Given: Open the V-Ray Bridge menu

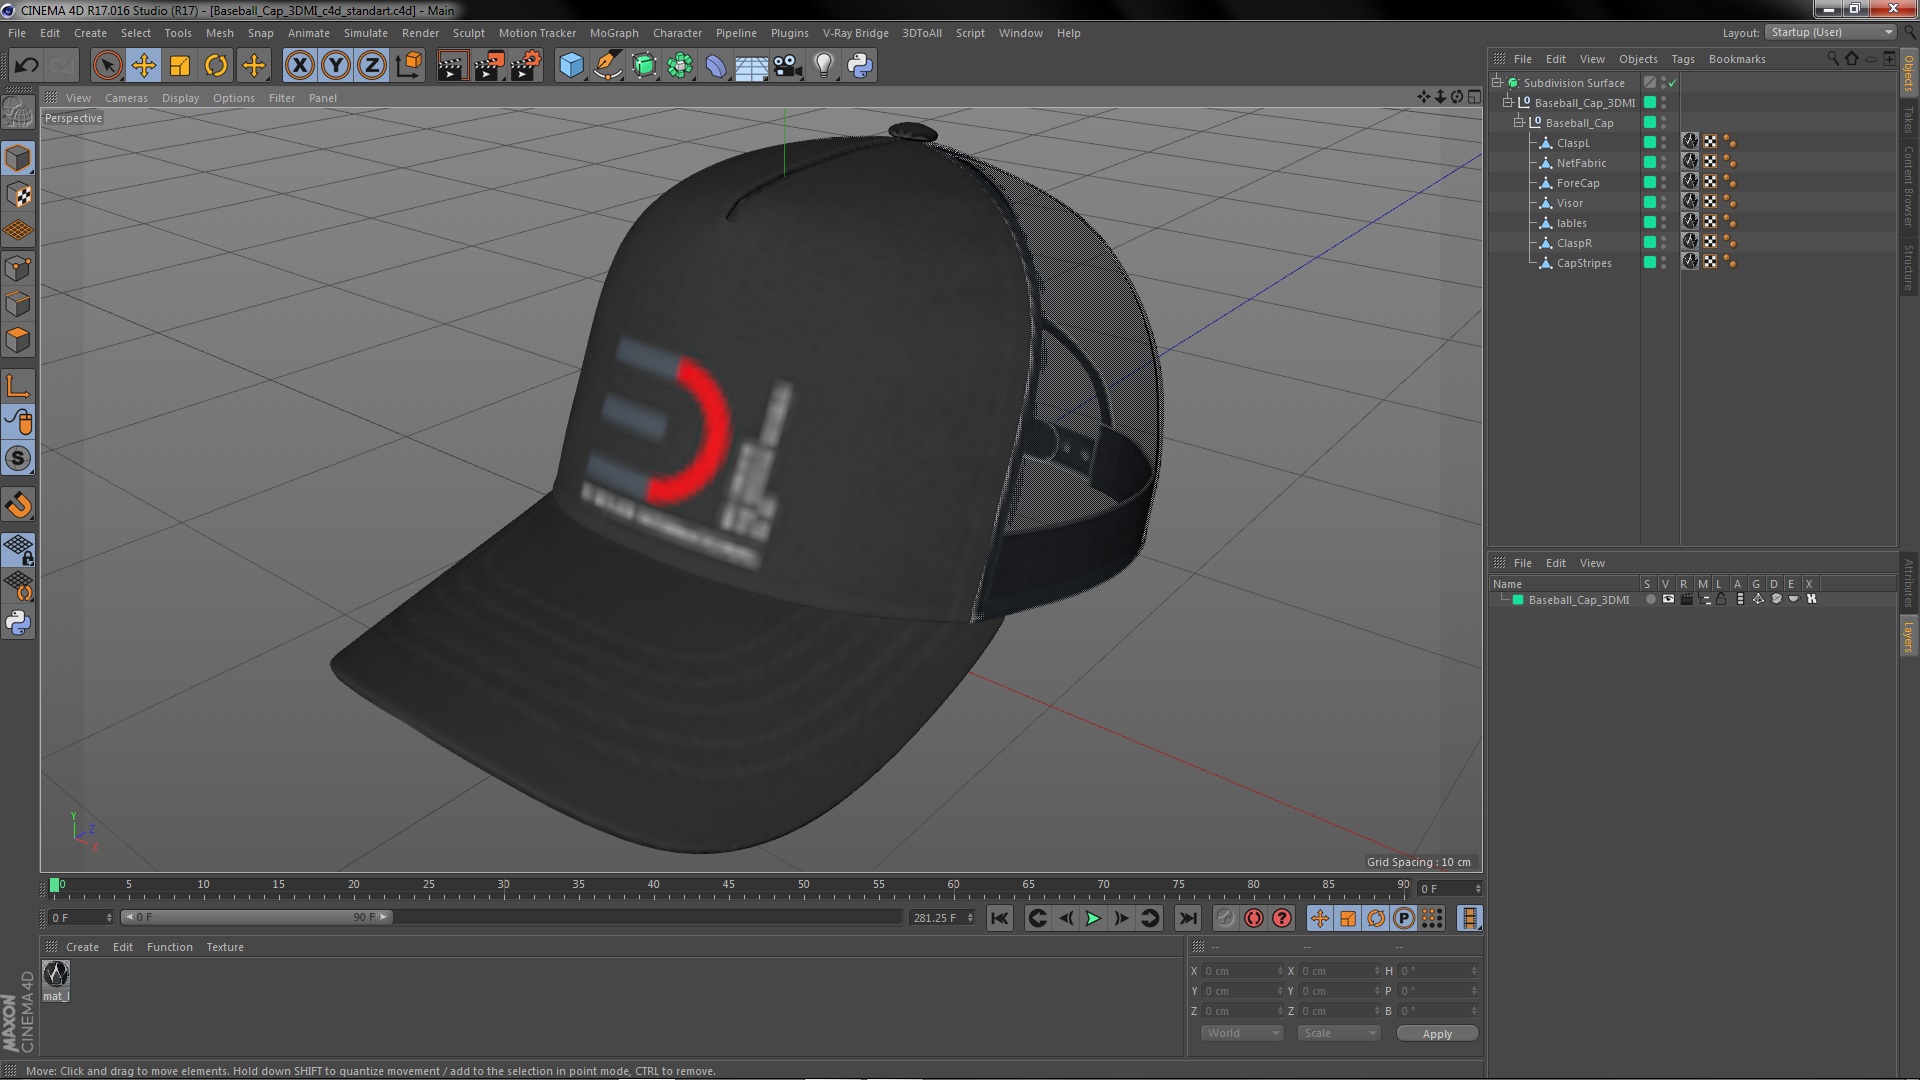Looking at the screenshot, I should pyautogui.click(x=855, y=33).
